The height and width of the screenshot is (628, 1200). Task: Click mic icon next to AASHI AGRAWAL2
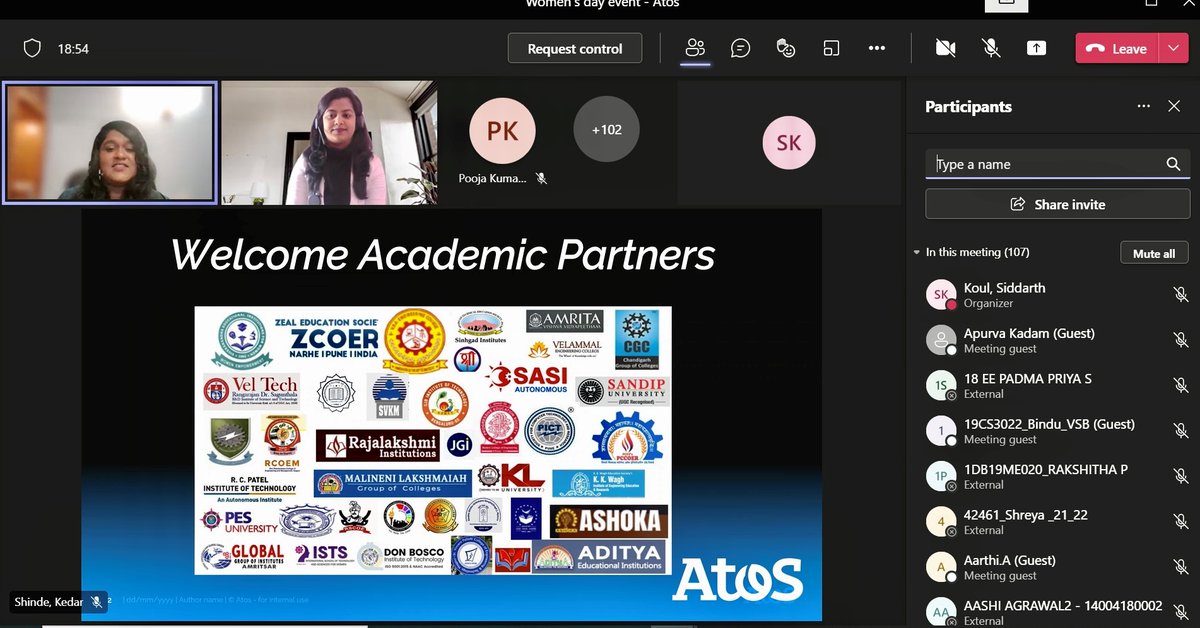coord(1180,612)
